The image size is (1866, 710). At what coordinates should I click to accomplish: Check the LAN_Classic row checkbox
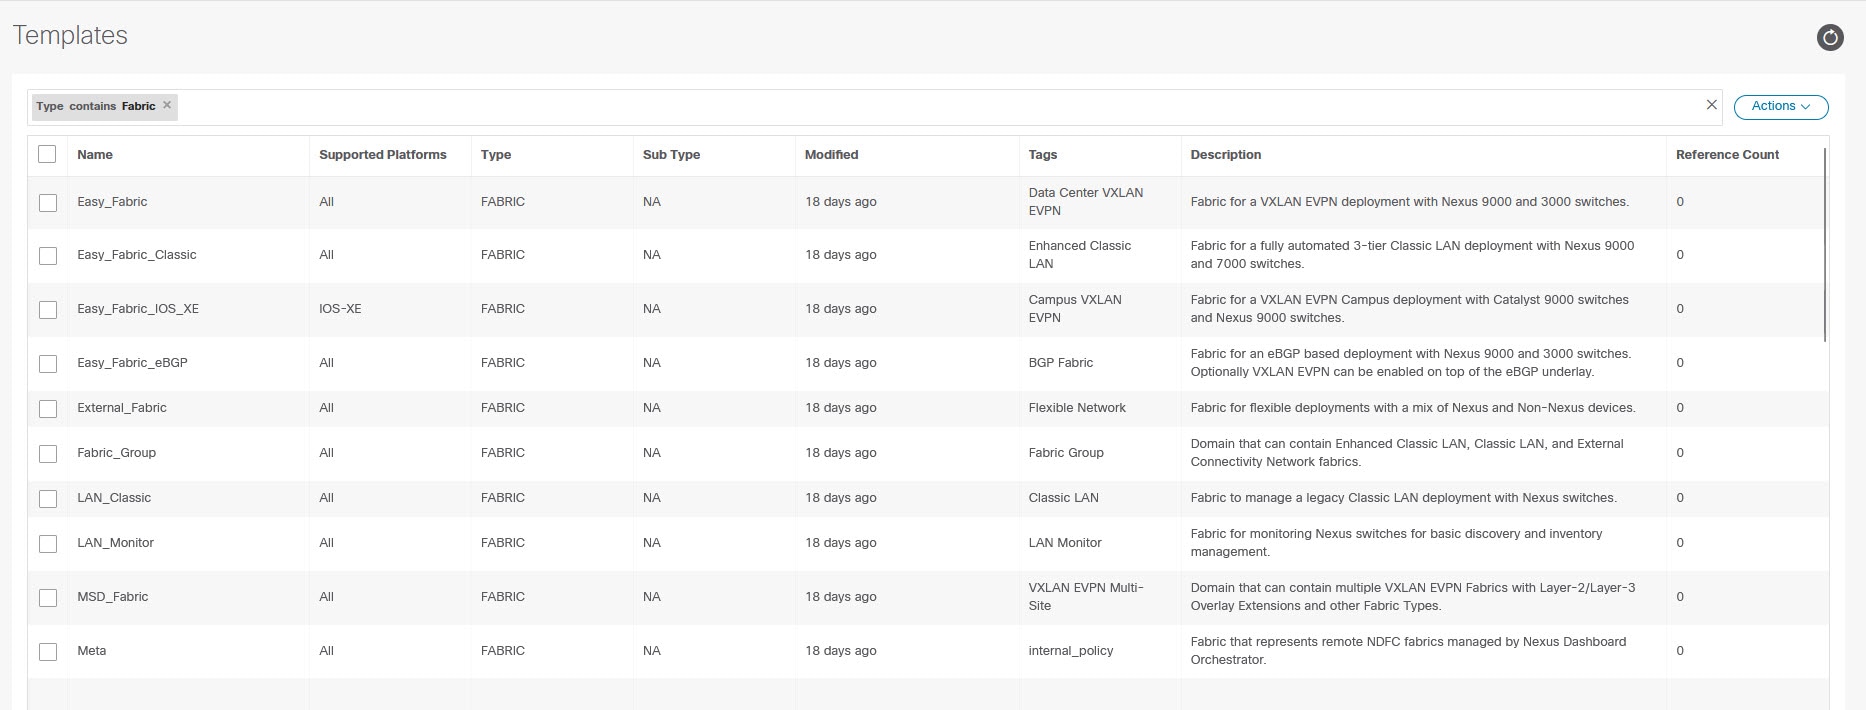[48, 498]
